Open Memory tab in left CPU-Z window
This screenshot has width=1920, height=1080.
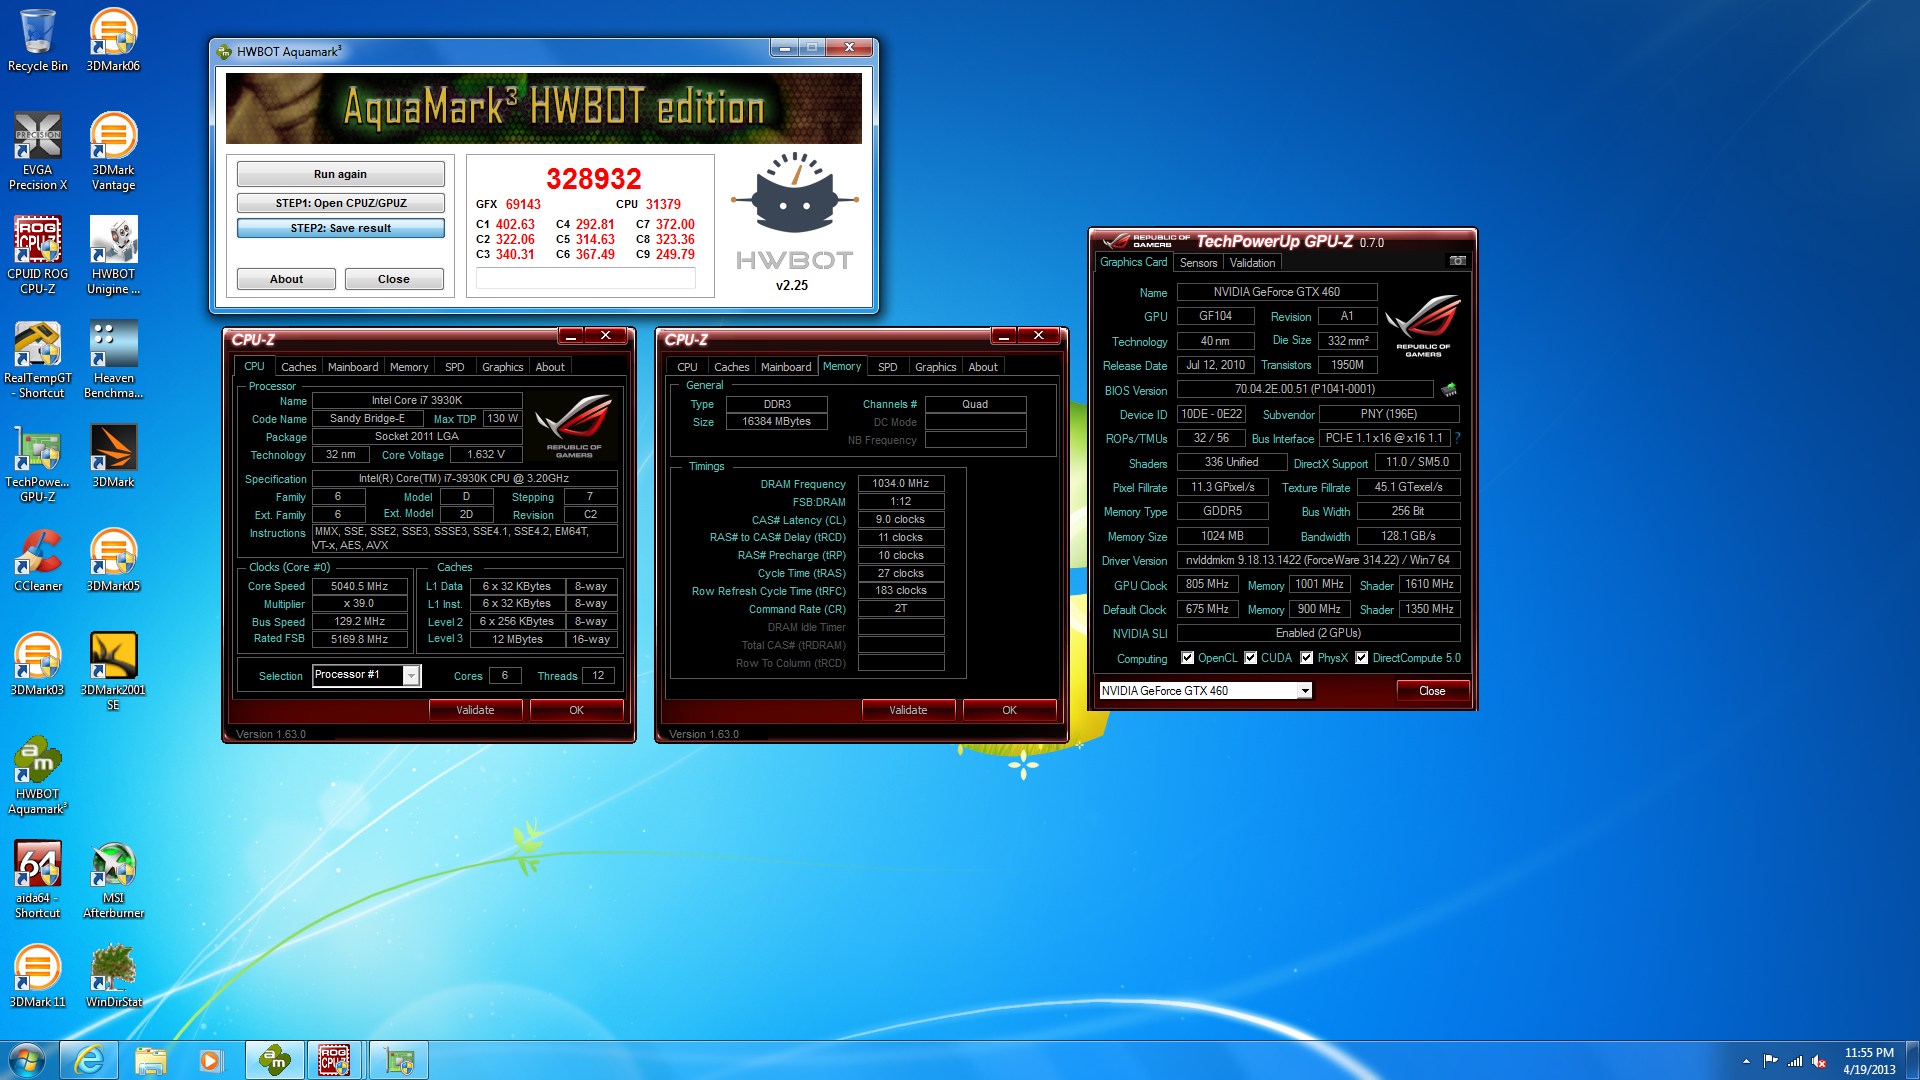(408, 367)
